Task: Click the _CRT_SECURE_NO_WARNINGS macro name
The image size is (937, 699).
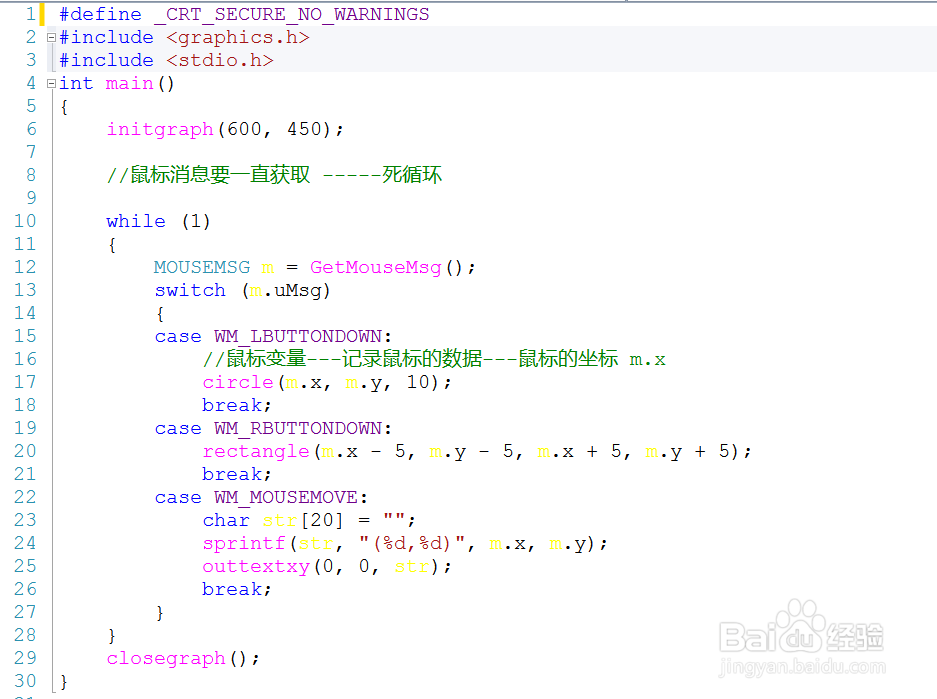Action: coord(292,14)
